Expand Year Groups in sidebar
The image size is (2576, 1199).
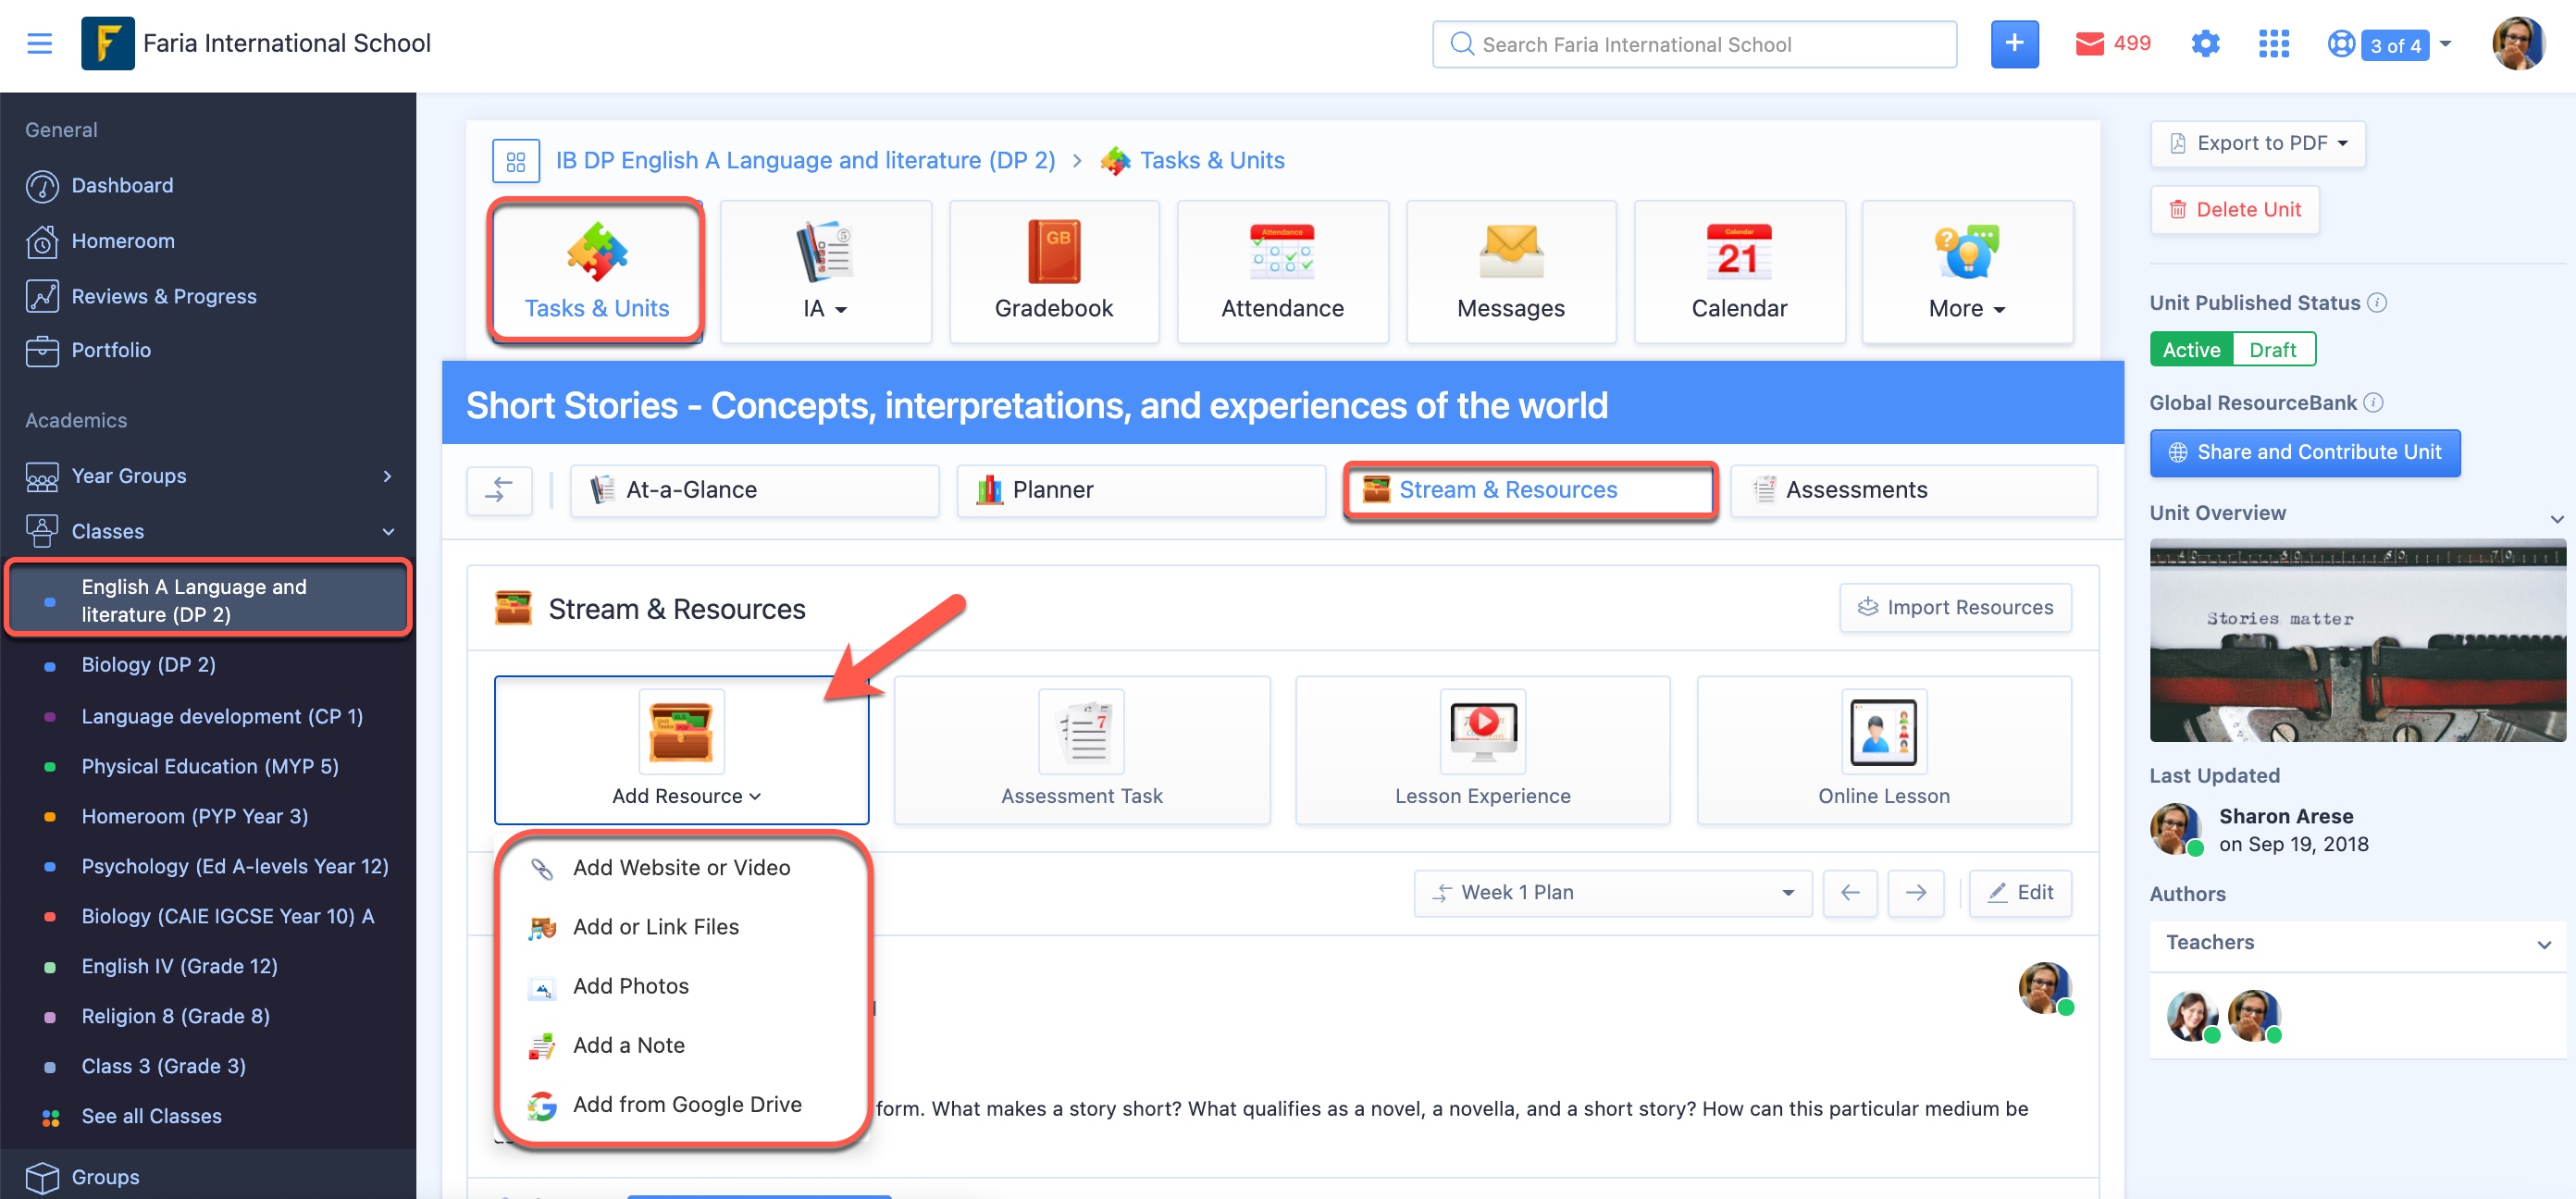[x=208, y=476]
